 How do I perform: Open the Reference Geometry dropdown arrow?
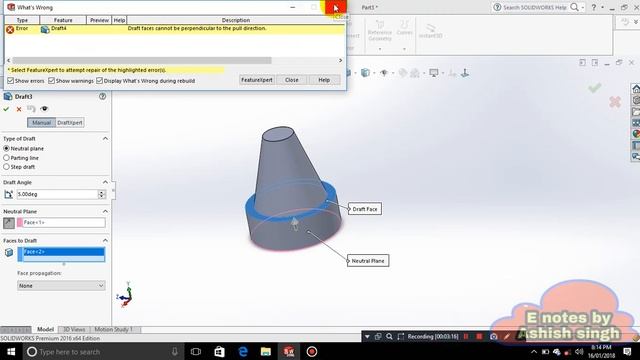click(380, 49)
